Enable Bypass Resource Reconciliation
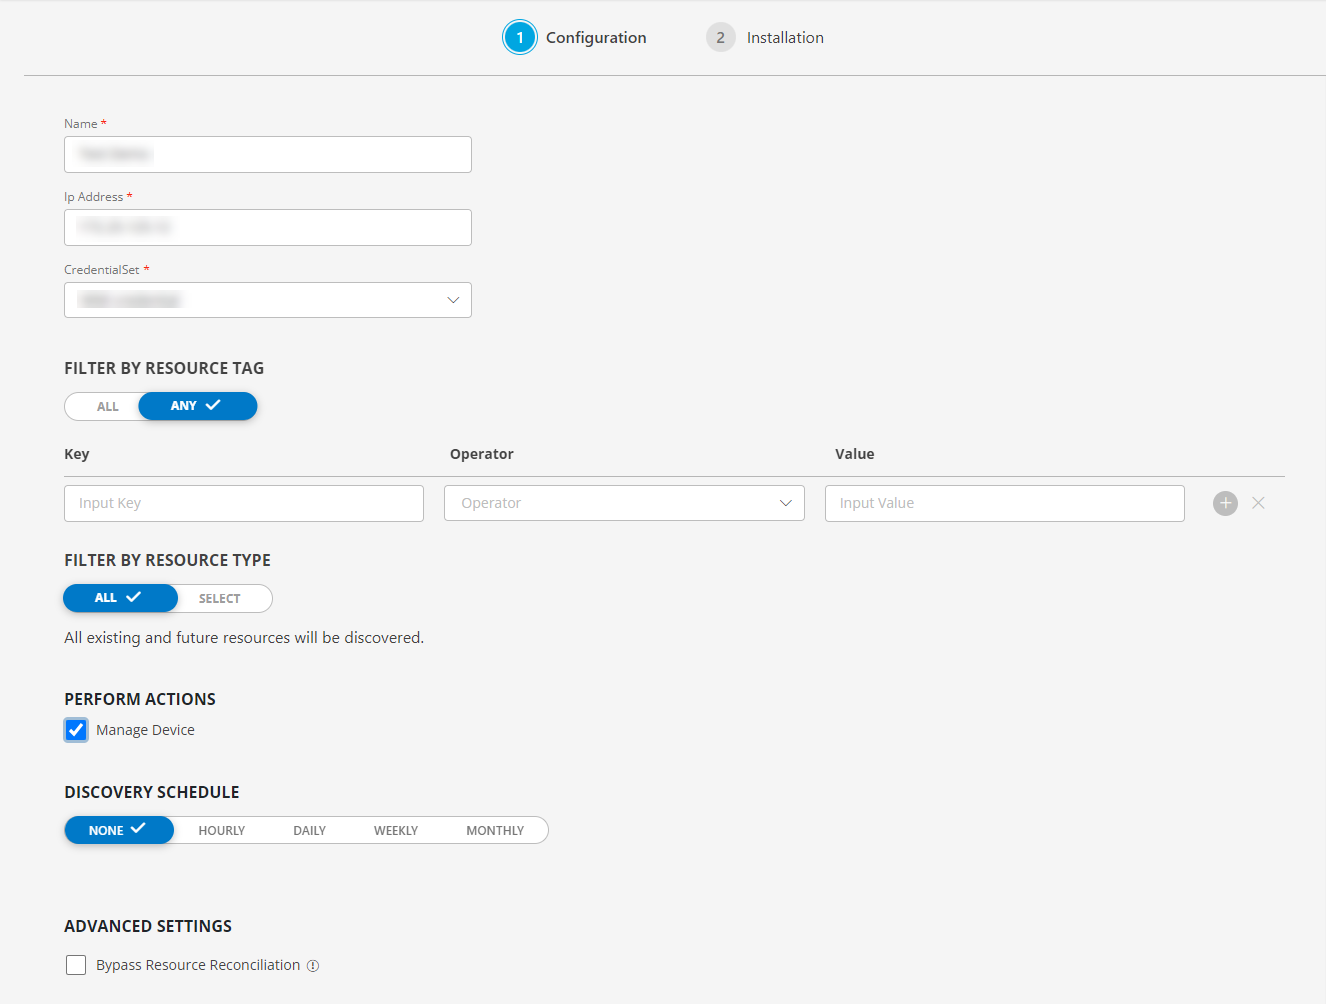 click(76, 964)
